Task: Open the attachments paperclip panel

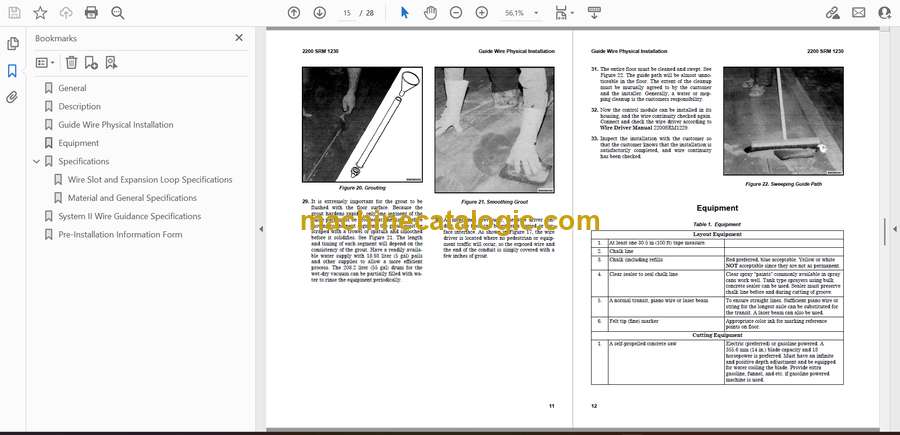Action: 12,97
